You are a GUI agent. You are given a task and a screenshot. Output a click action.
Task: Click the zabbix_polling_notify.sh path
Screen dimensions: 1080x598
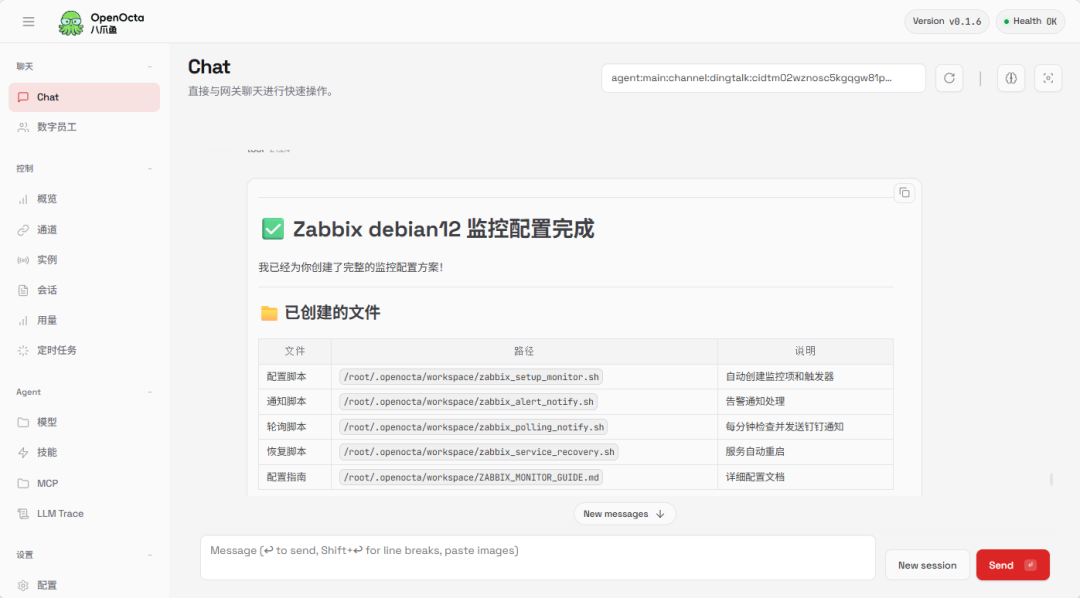(x=474, y=427)
